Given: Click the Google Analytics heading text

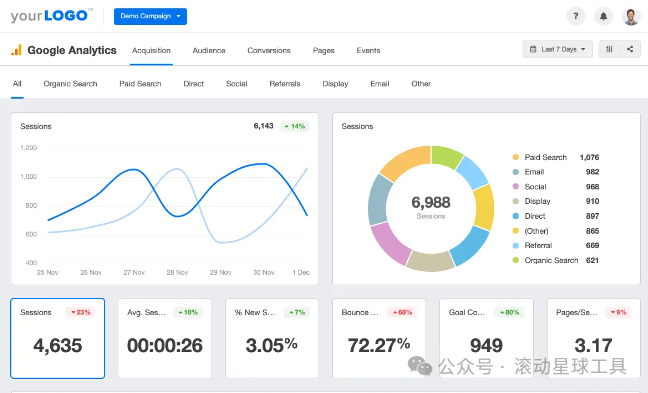Looking at the screenshot, I should 72,50.
